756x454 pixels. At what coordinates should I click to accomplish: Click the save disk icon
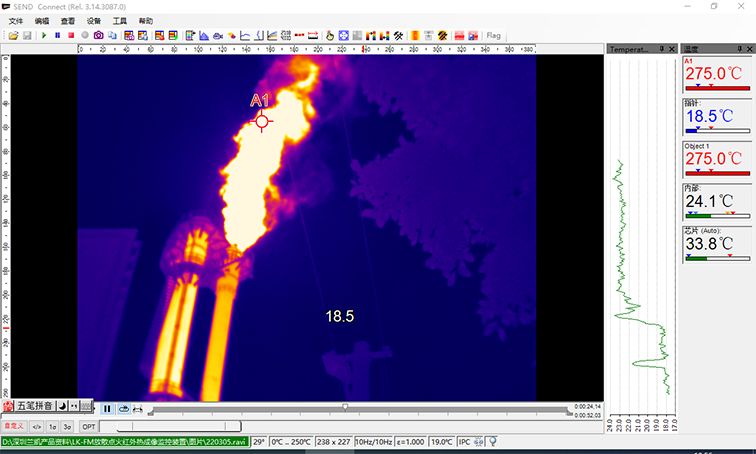click(x=27, y=36)
